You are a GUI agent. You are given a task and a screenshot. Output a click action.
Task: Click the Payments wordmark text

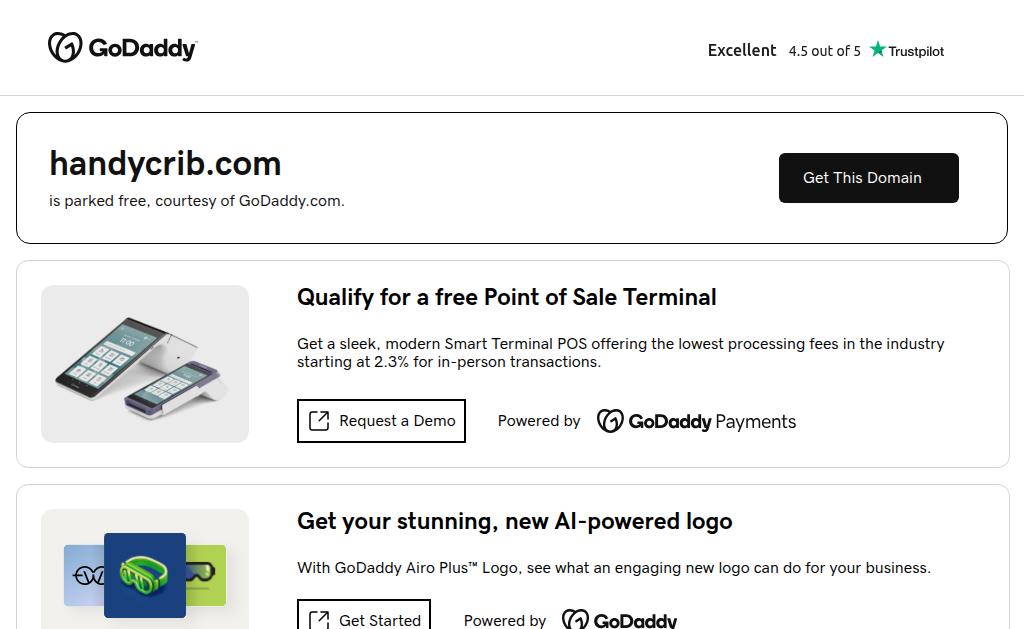[x=755, y=422]
